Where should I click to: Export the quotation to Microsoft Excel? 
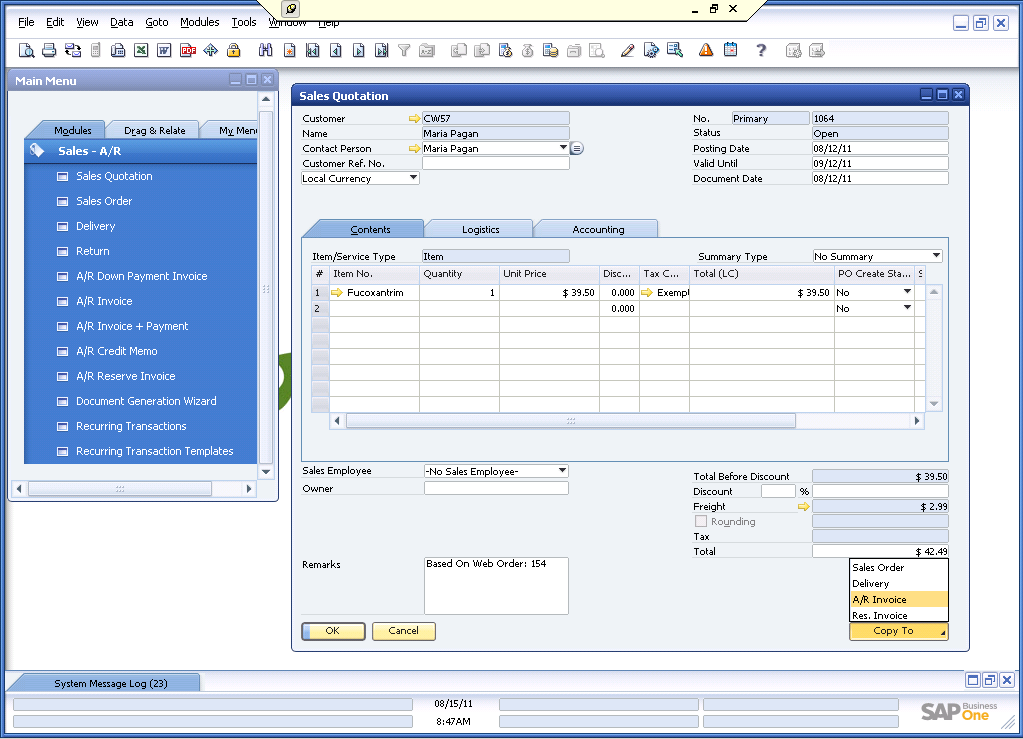[140, 50]
